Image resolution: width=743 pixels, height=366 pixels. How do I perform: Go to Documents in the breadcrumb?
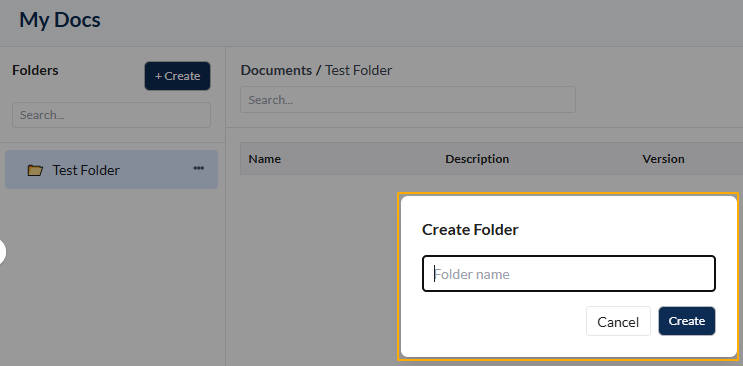[276, 70]
